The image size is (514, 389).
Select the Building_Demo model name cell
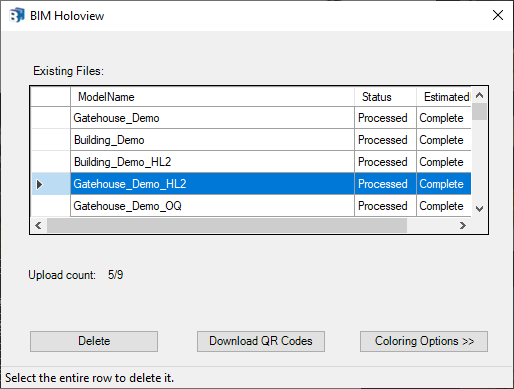click(212, 140)
